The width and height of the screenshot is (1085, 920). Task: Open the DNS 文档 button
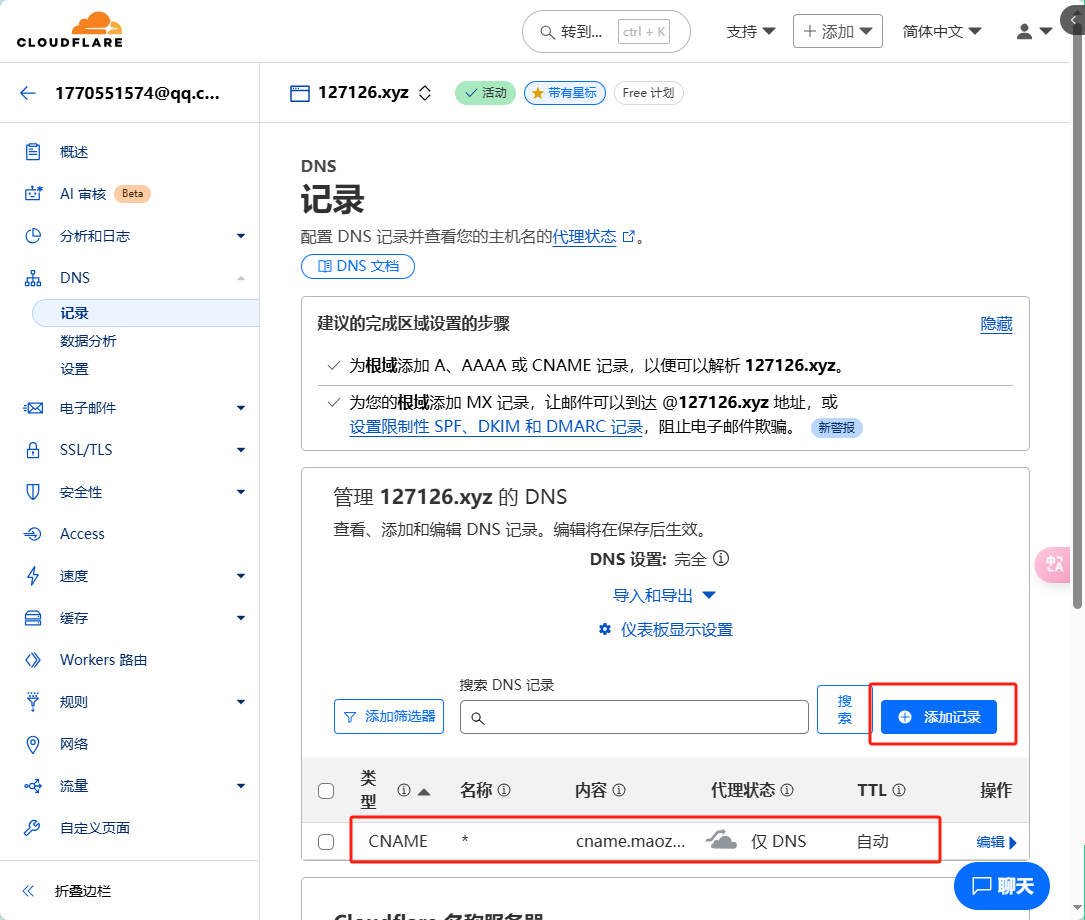point(358,266)
